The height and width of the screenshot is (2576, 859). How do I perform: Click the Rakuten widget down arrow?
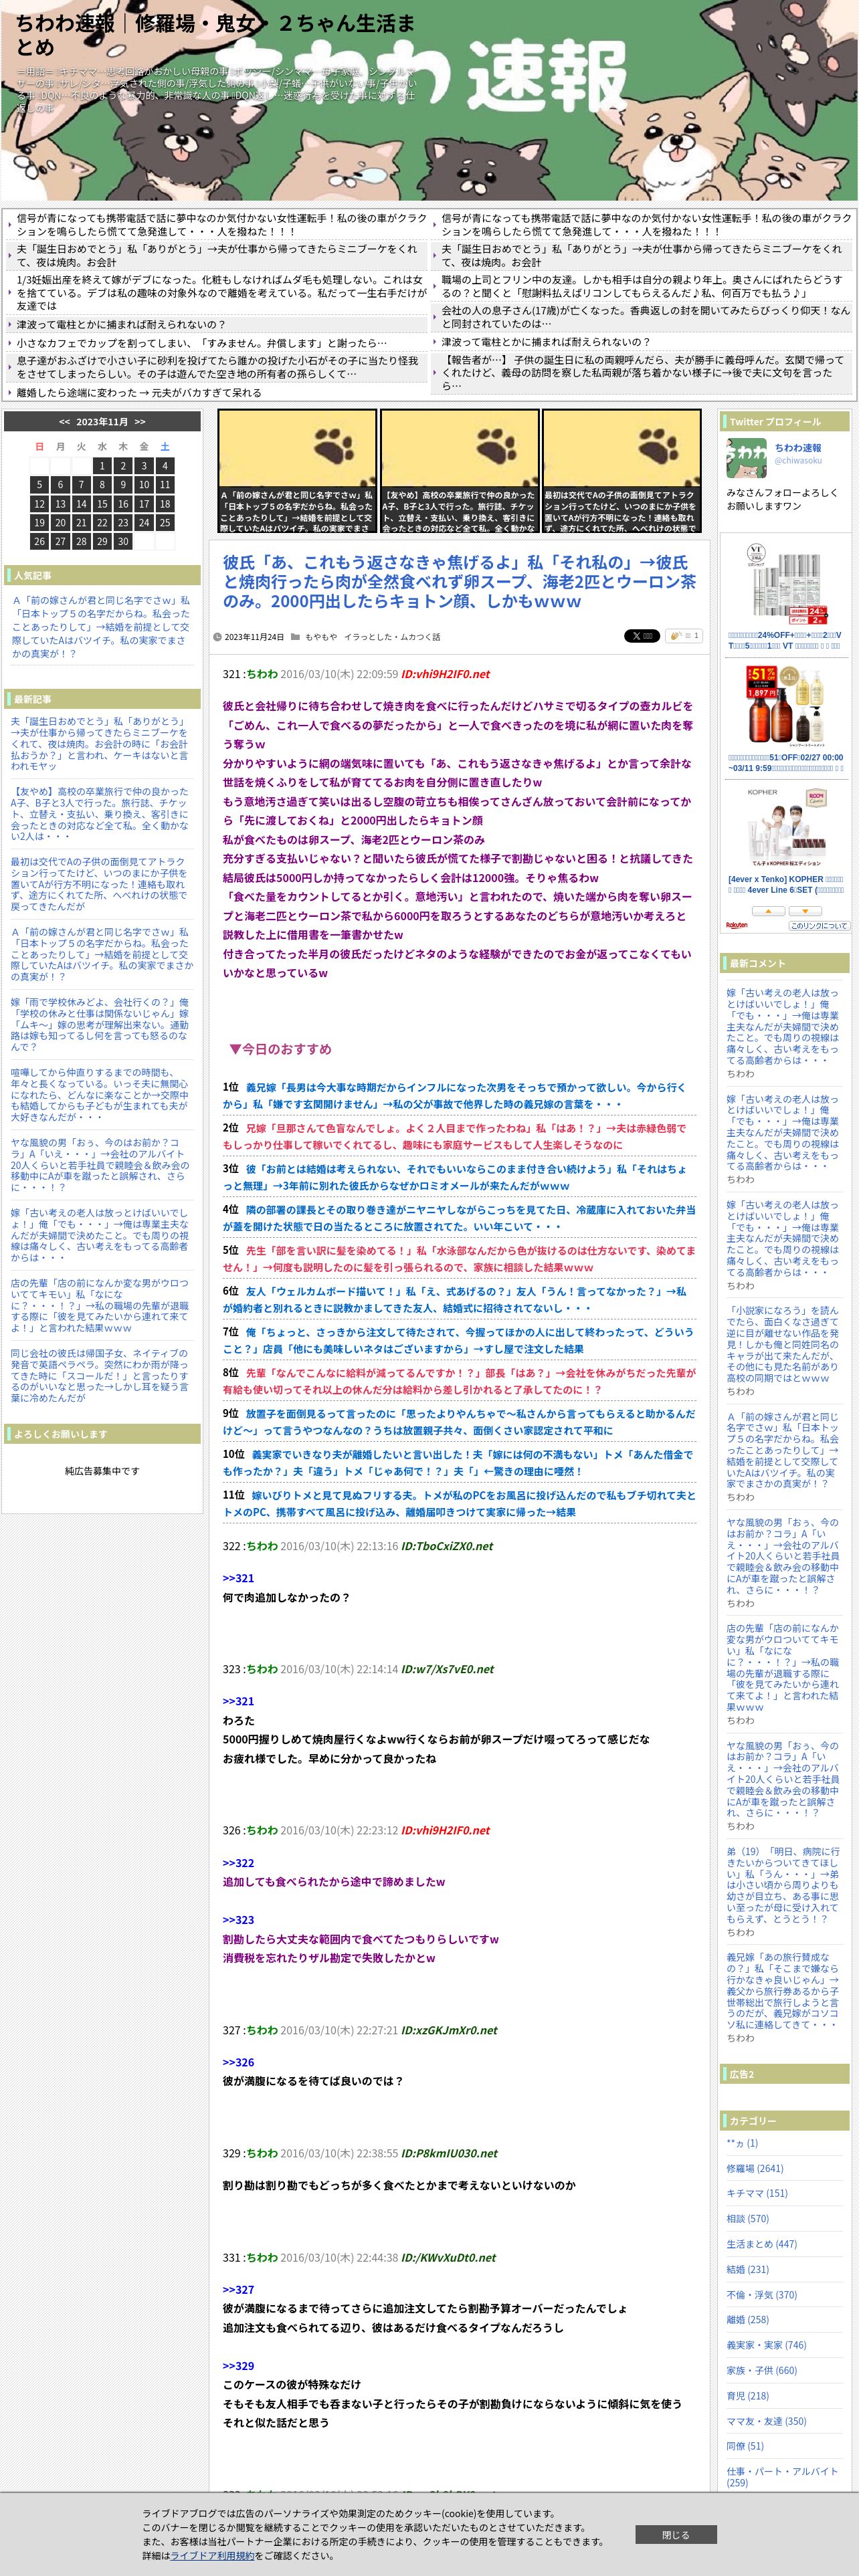pos(804,911)
